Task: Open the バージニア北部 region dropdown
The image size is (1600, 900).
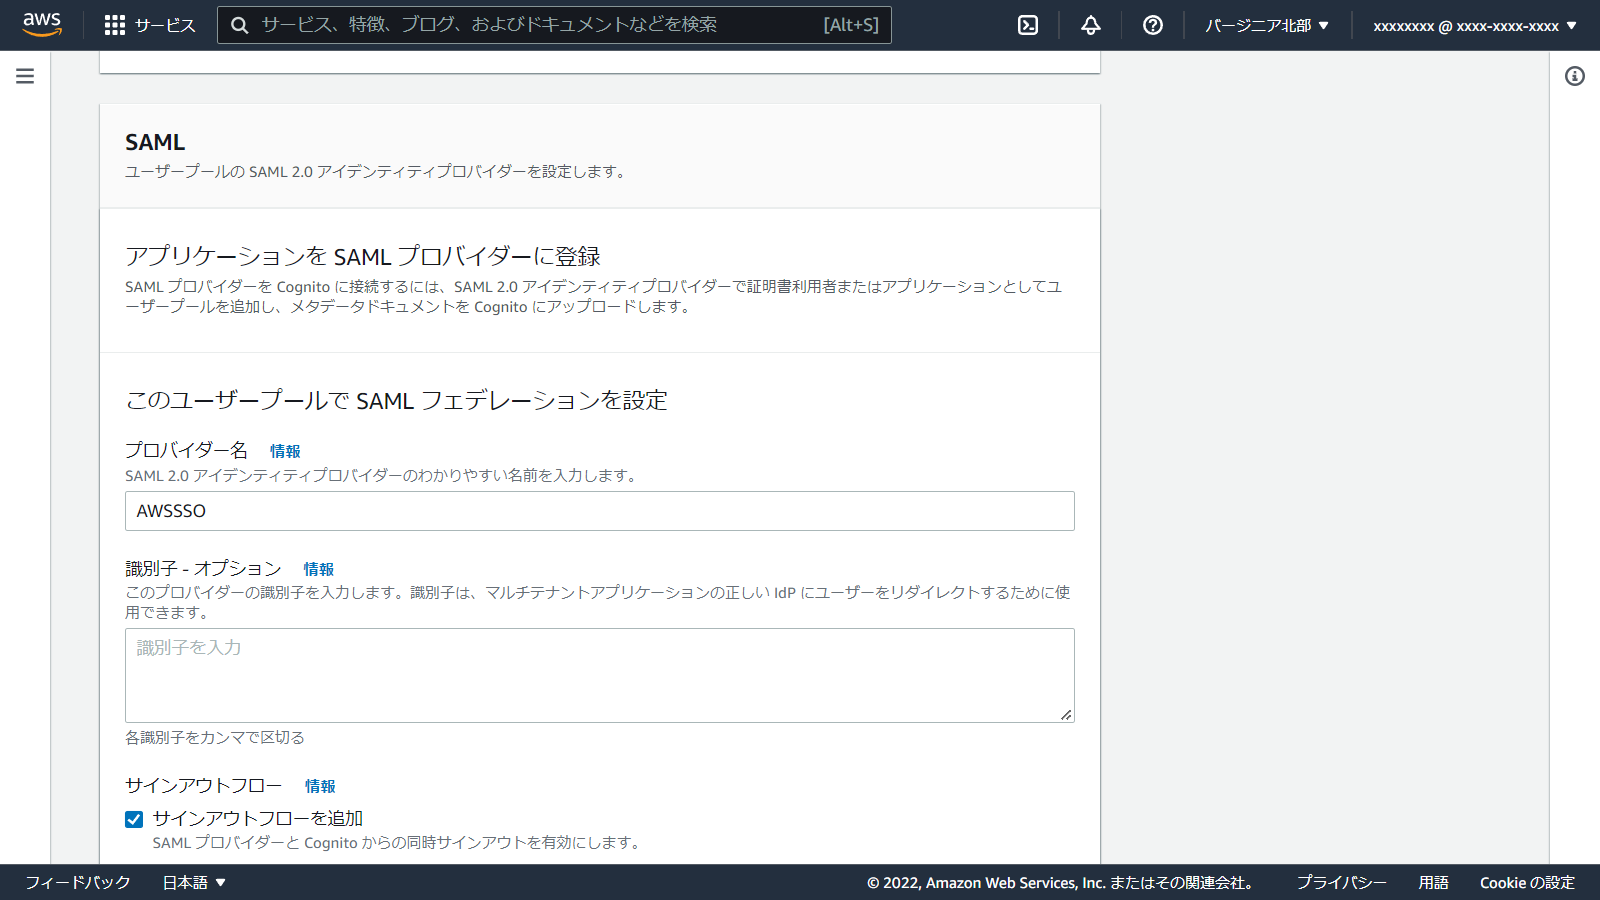Action: point(1265,25)
